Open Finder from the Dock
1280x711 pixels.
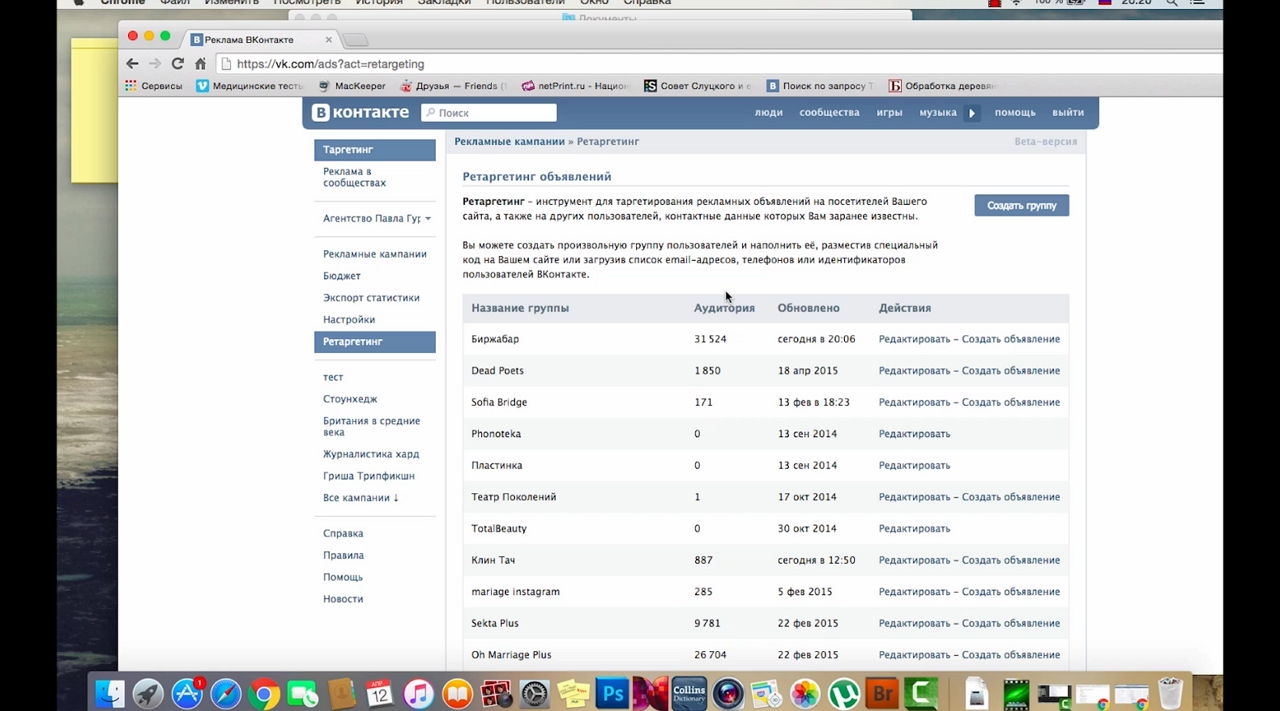[x=110, y=693]
